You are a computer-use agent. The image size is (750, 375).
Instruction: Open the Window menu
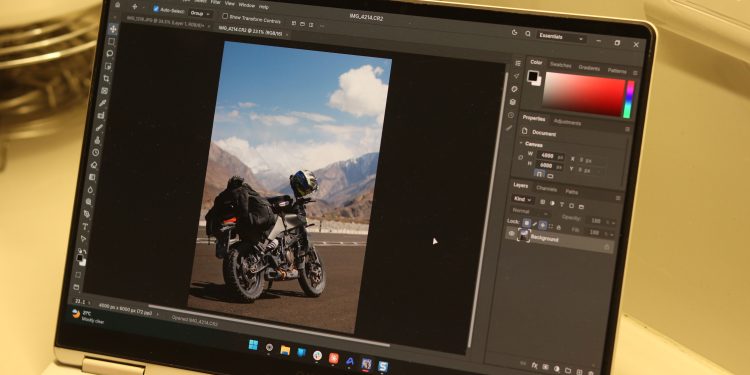coord(247,5)
